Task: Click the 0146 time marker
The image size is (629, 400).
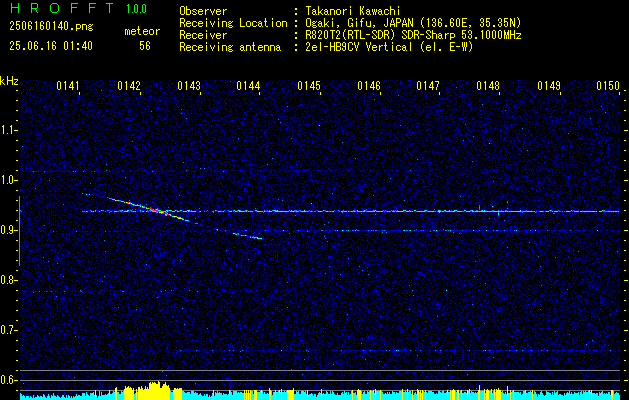Action: pyautogui.click(x=369, y=86)
